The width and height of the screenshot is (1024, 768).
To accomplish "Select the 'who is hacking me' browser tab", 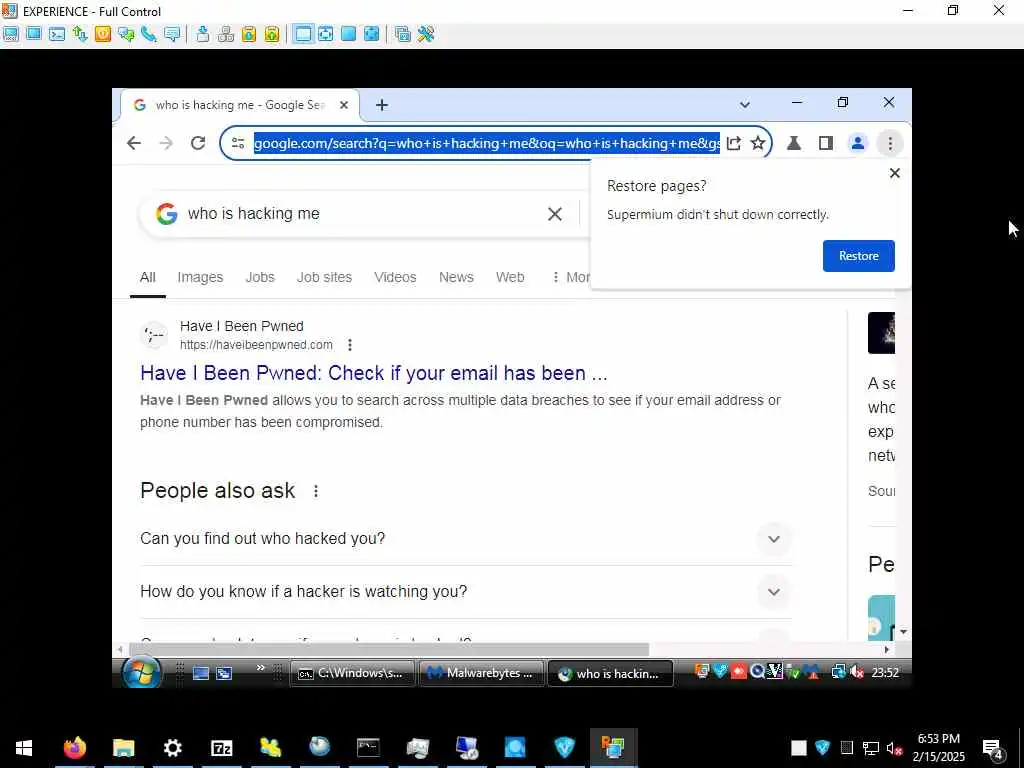I will click(240, 104).
